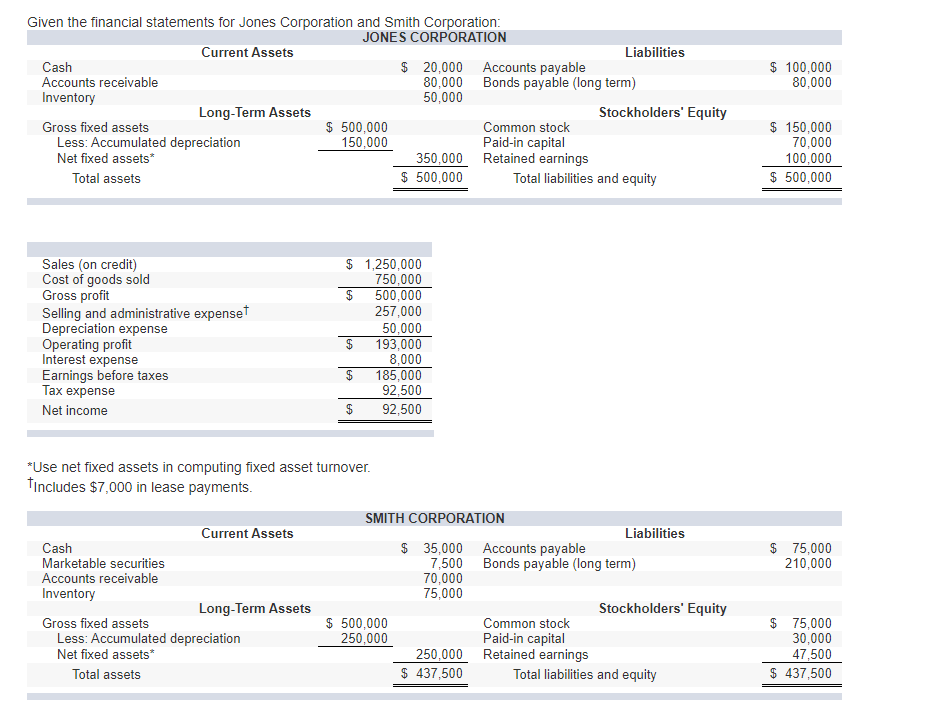
Task: Click Smith Paid-in capital 30,000
Action: [x=812, y=638]
